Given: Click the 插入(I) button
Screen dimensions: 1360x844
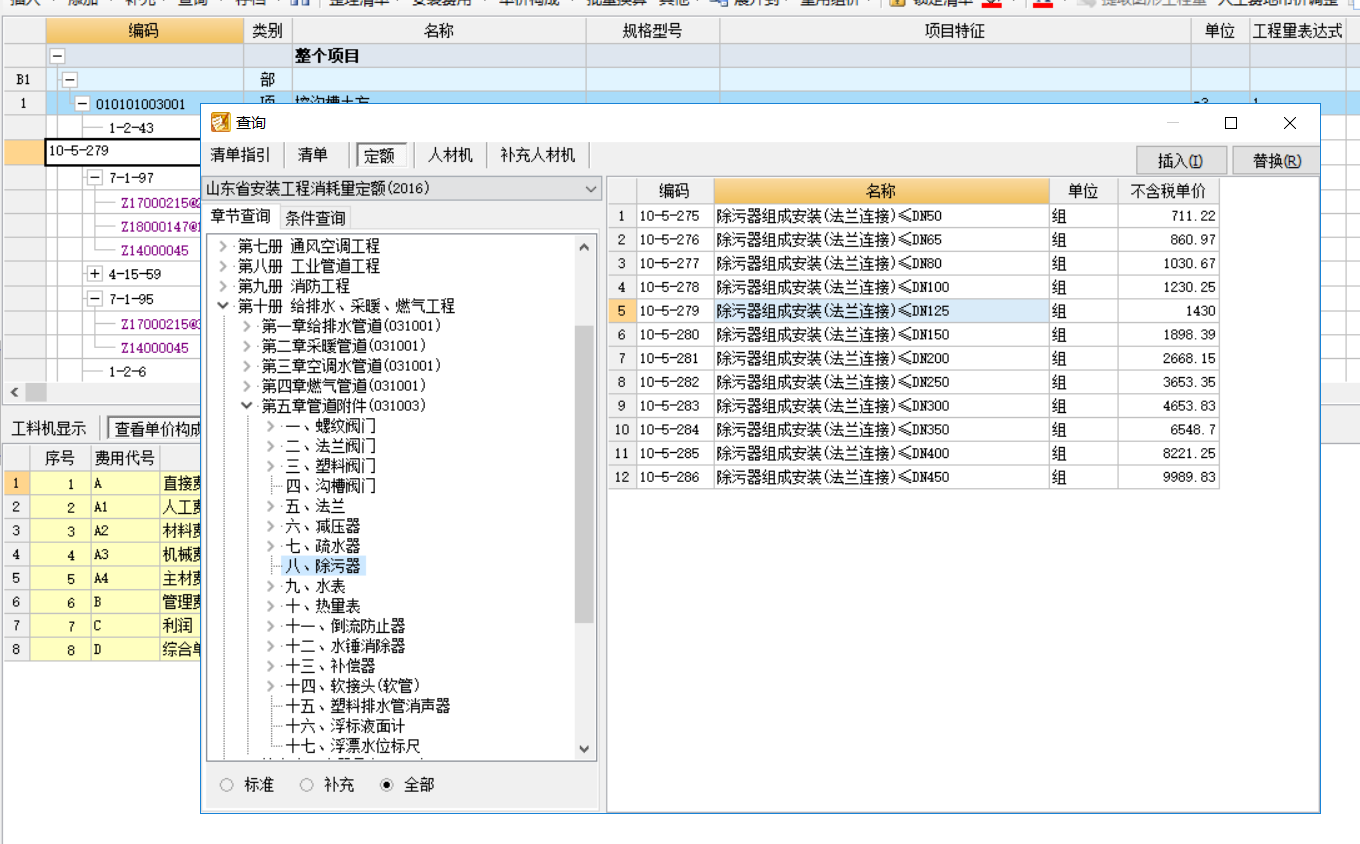Looking at the screenshot, I should [x=1180, y=161].
